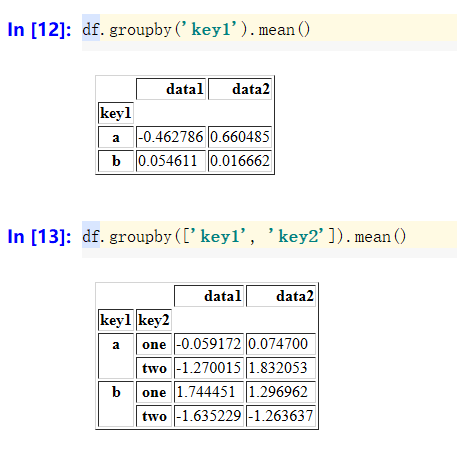Click value -1.635229

(x=209, y=416)
